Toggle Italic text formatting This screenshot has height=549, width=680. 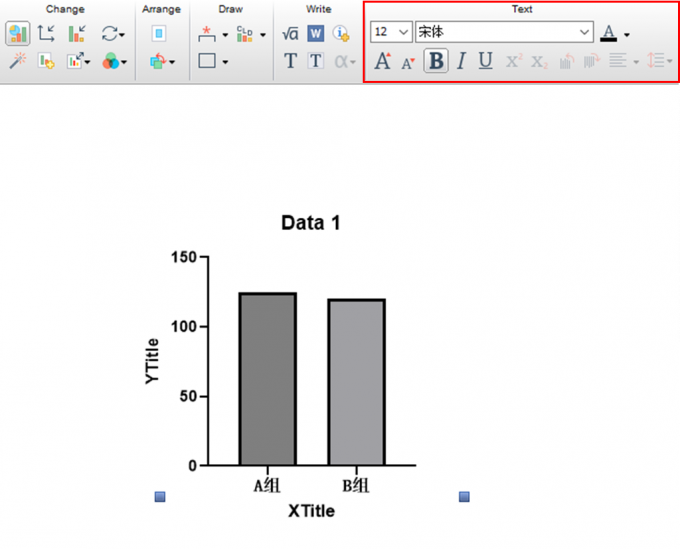point(461,61)
